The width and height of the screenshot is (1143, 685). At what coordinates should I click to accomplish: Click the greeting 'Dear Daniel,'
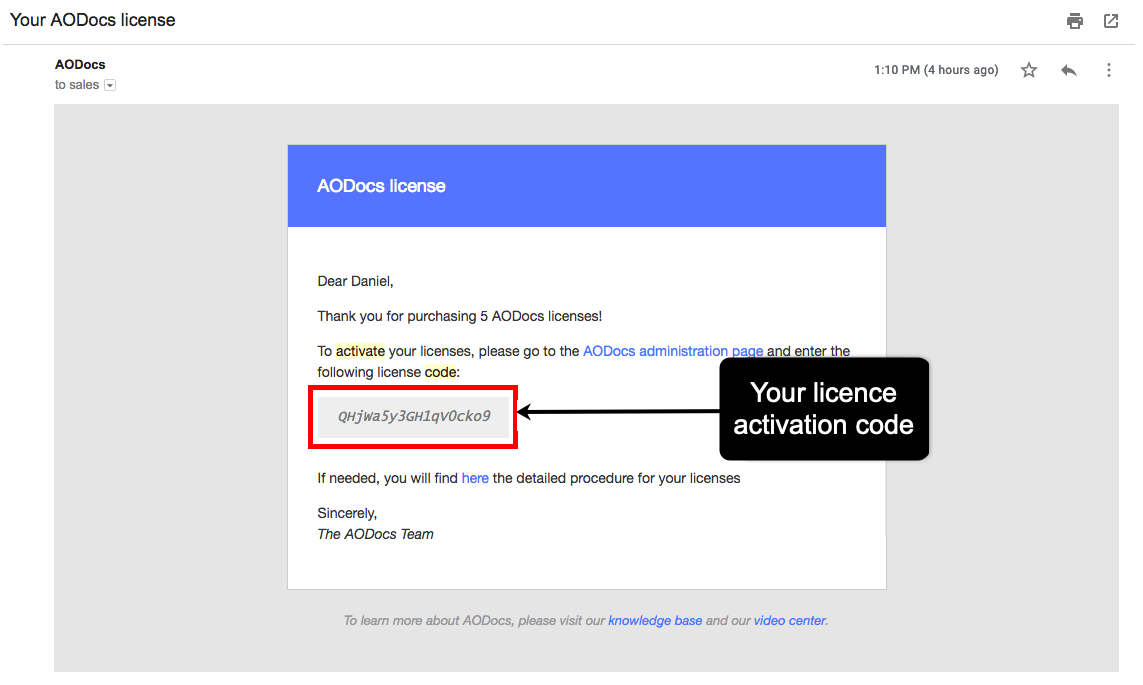355,281
